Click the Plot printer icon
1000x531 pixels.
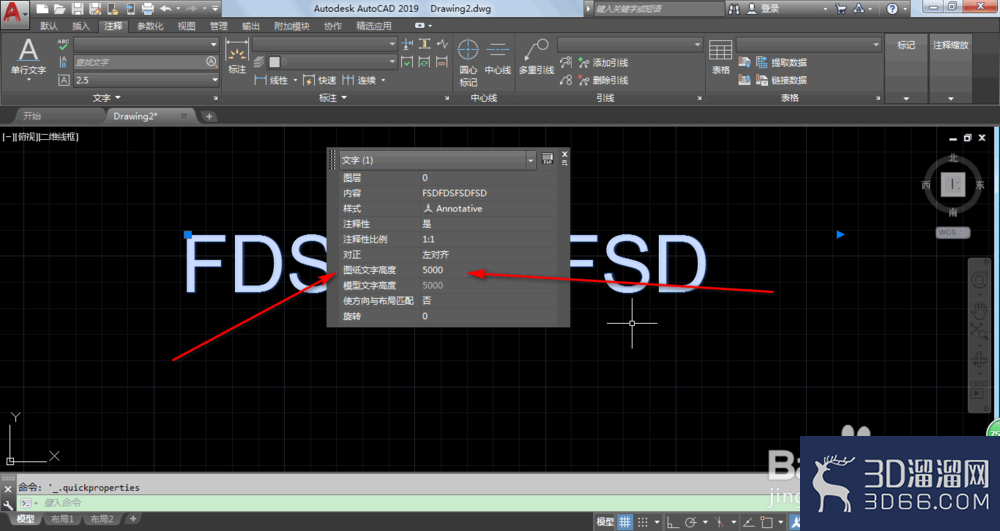[147, 9]
